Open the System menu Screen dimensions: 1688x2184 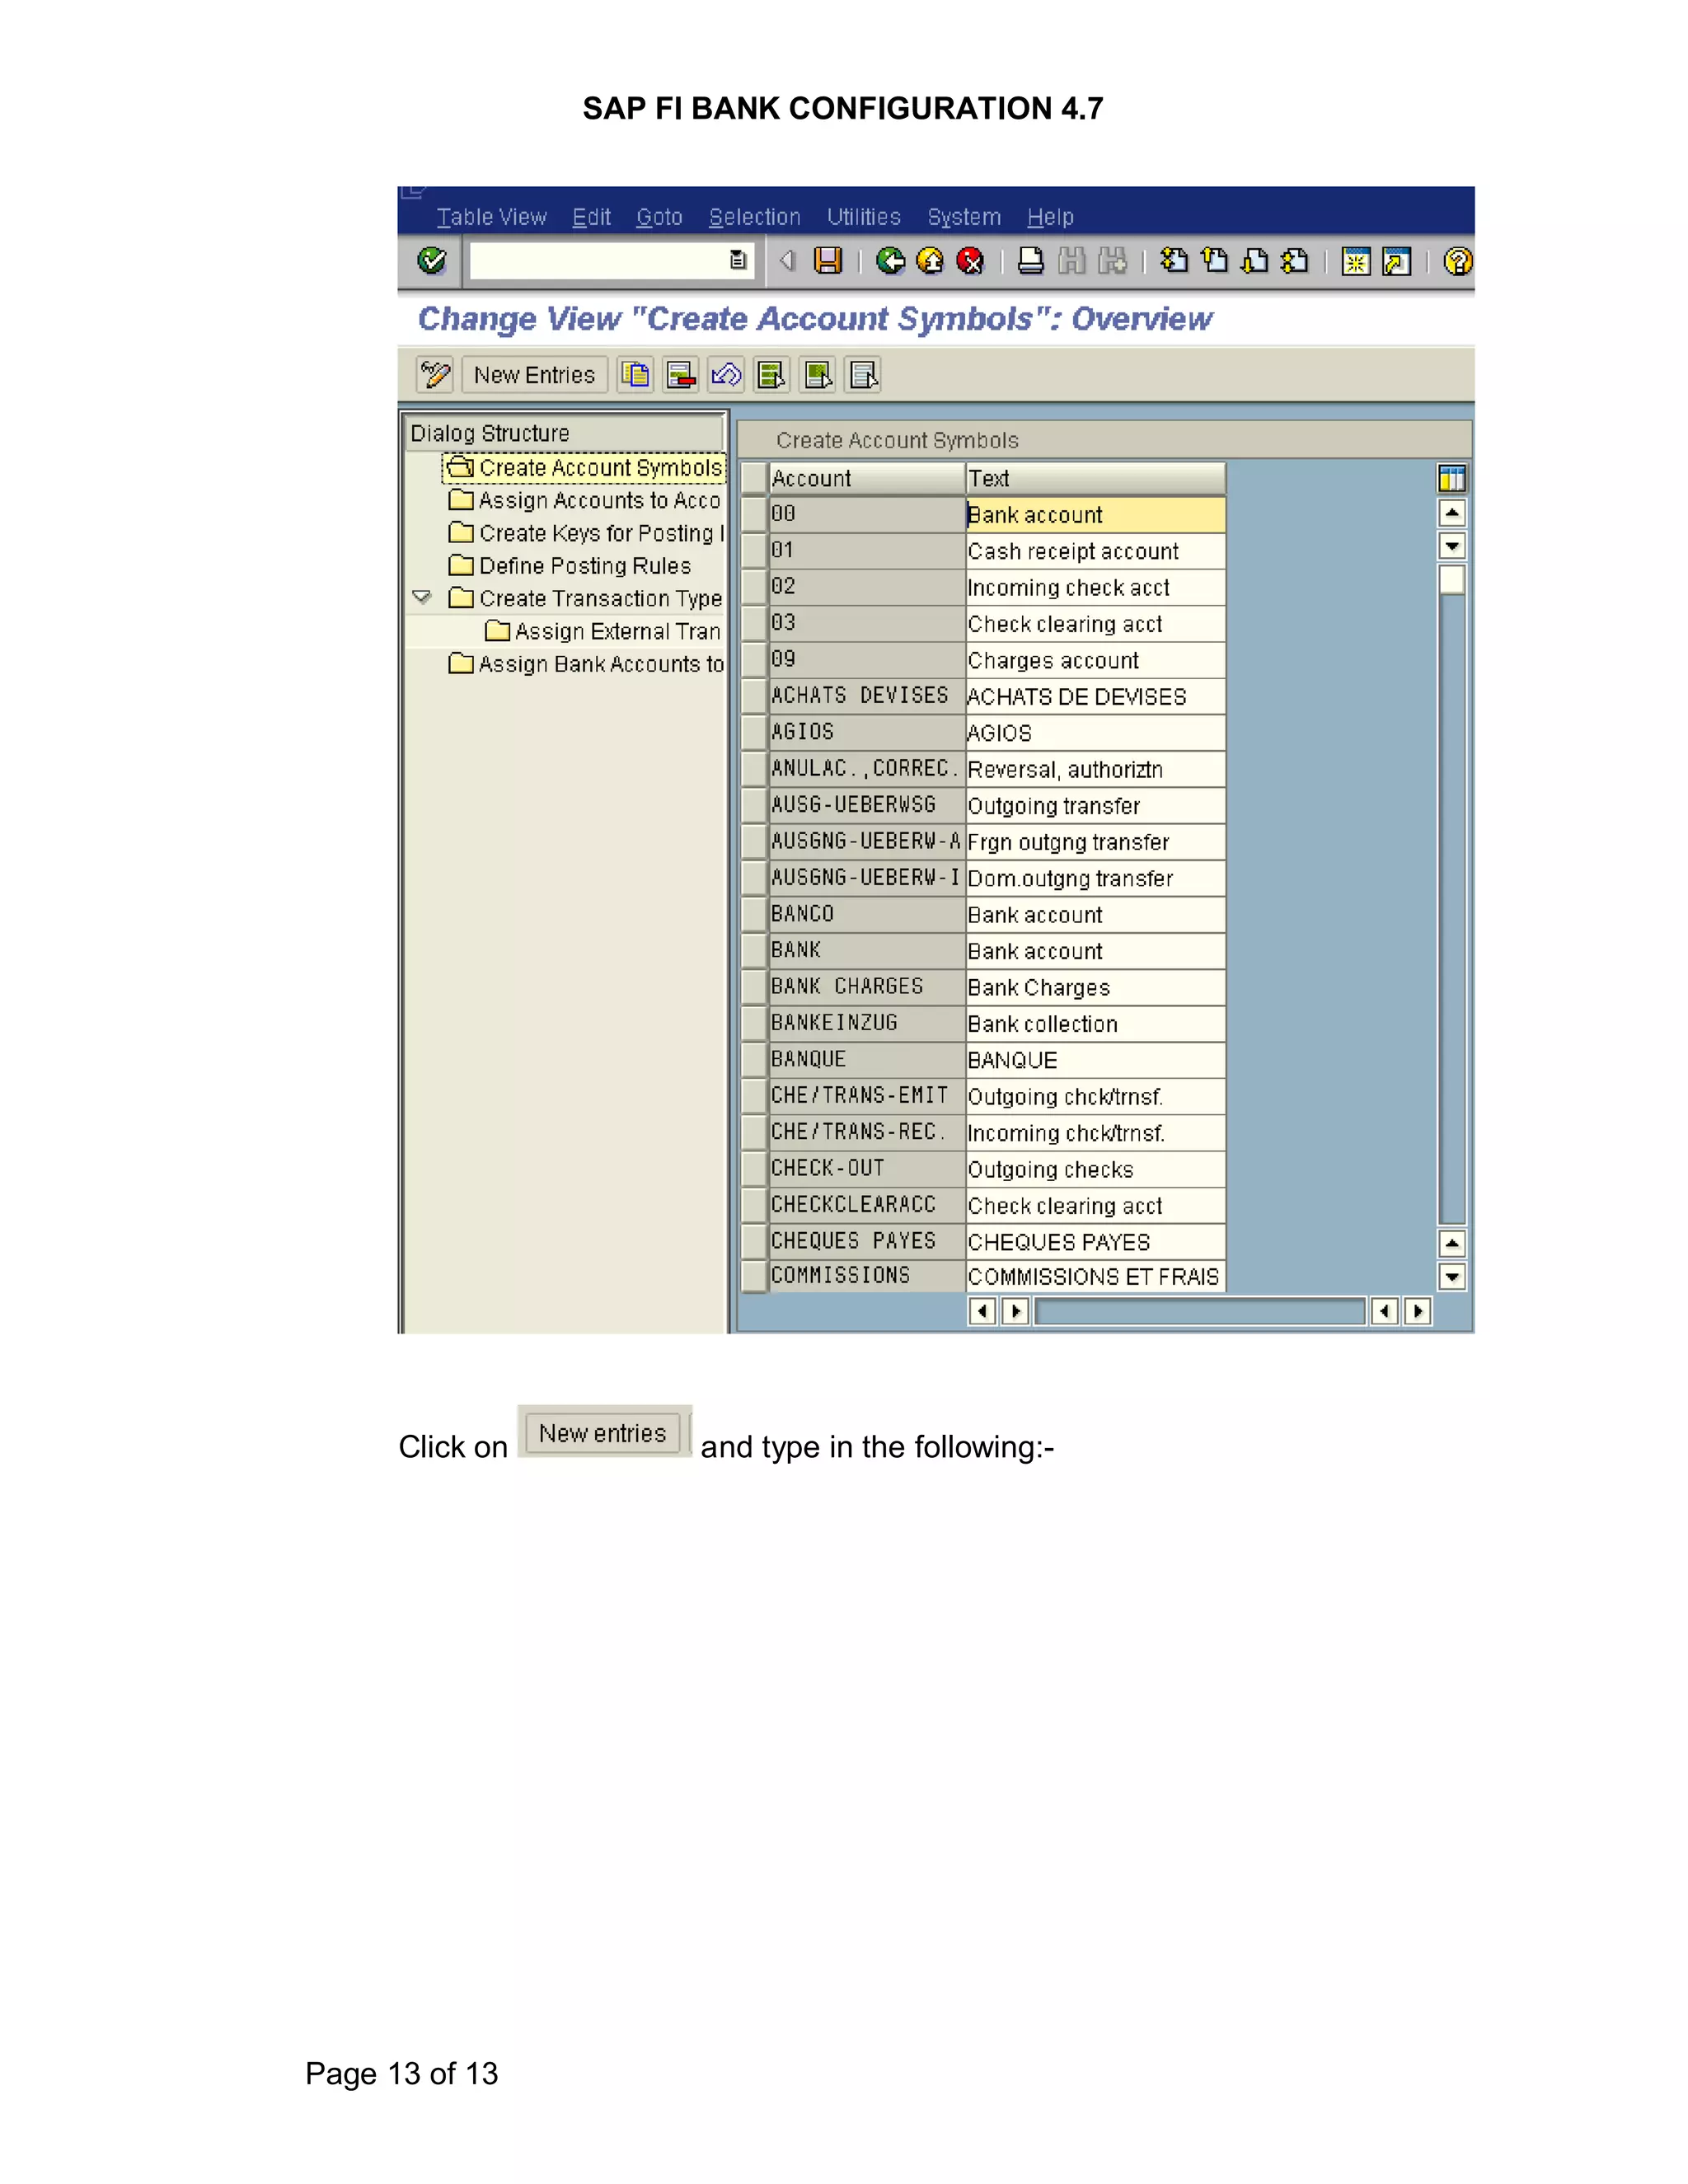[964, 217]
